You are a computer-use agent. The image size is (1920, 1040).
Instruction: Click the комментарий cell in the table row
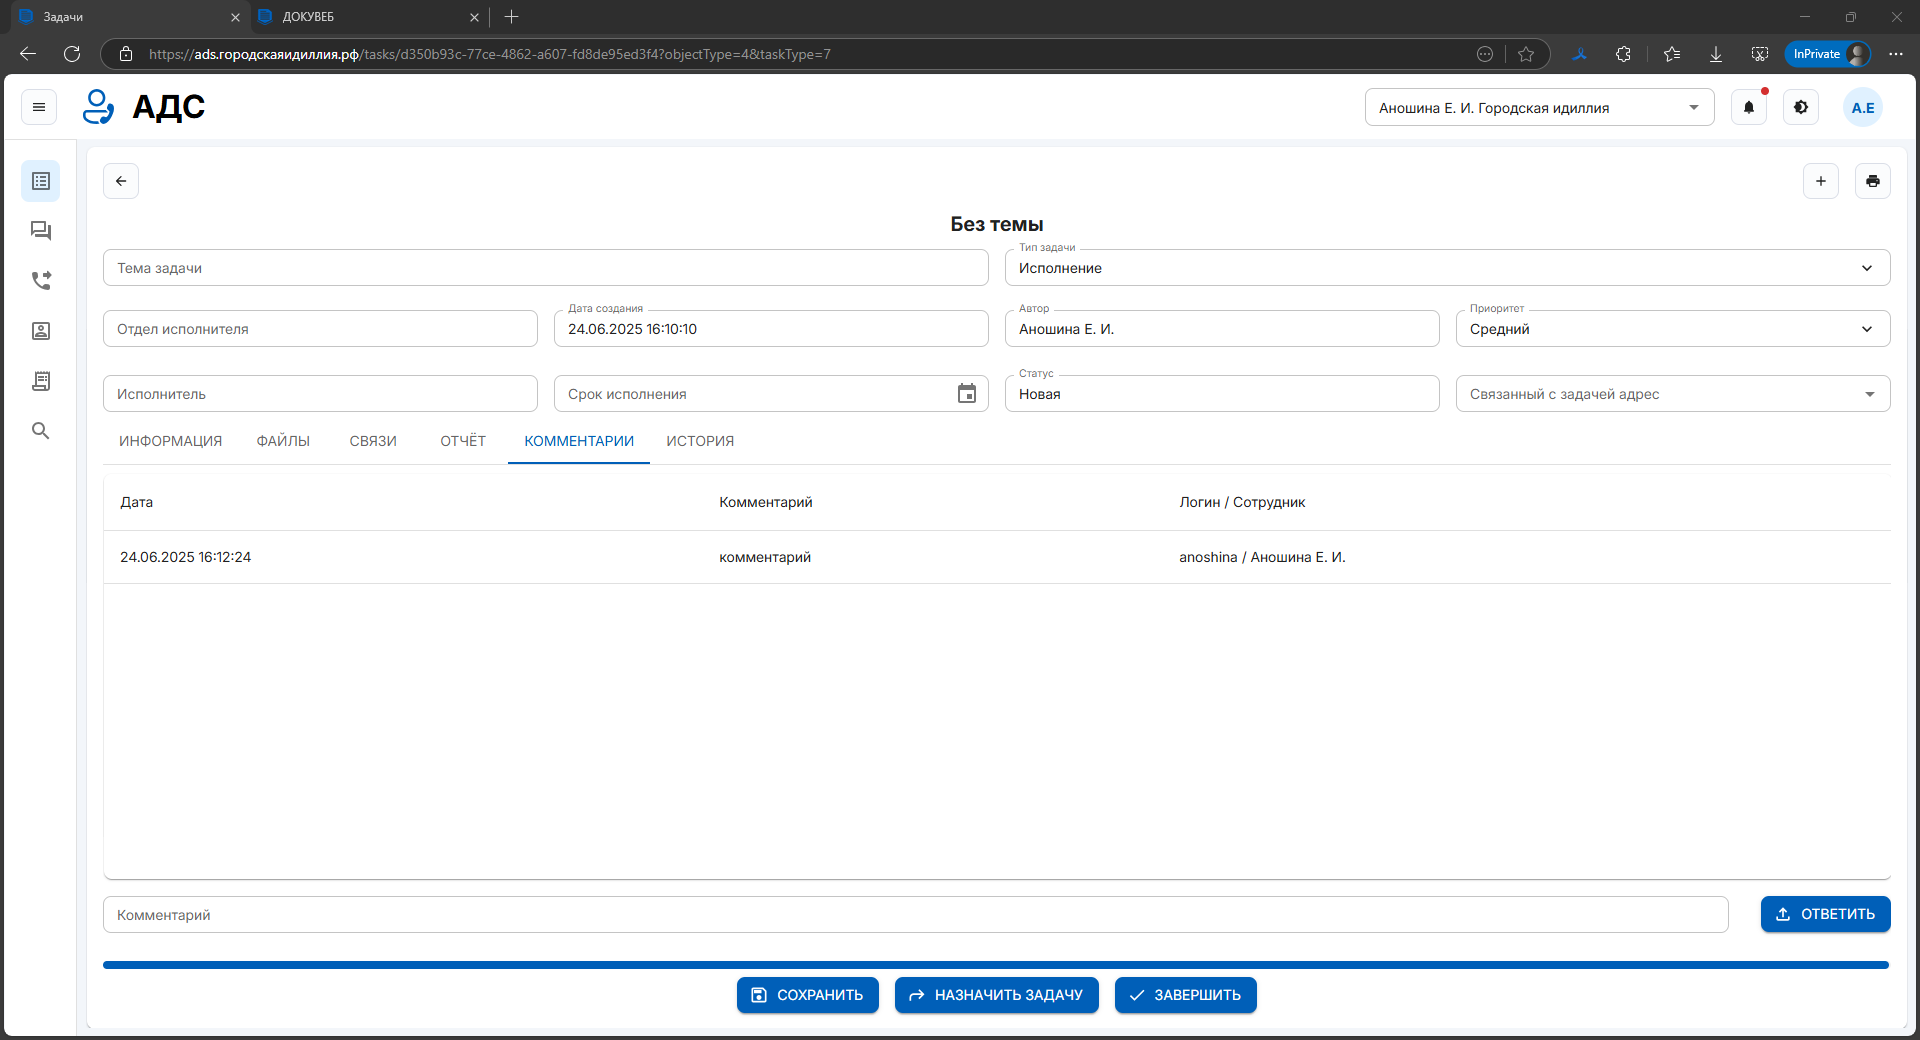pyautogui.click(x=765, y=557)
